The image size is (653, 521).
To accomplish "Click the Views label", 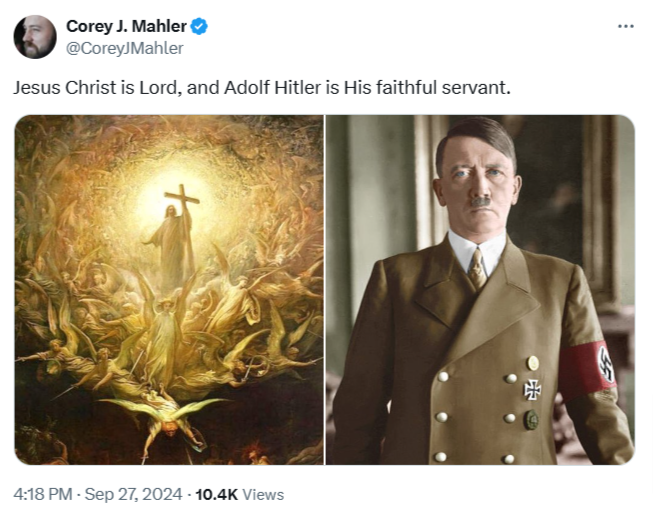I will click(x=263, y=494).
